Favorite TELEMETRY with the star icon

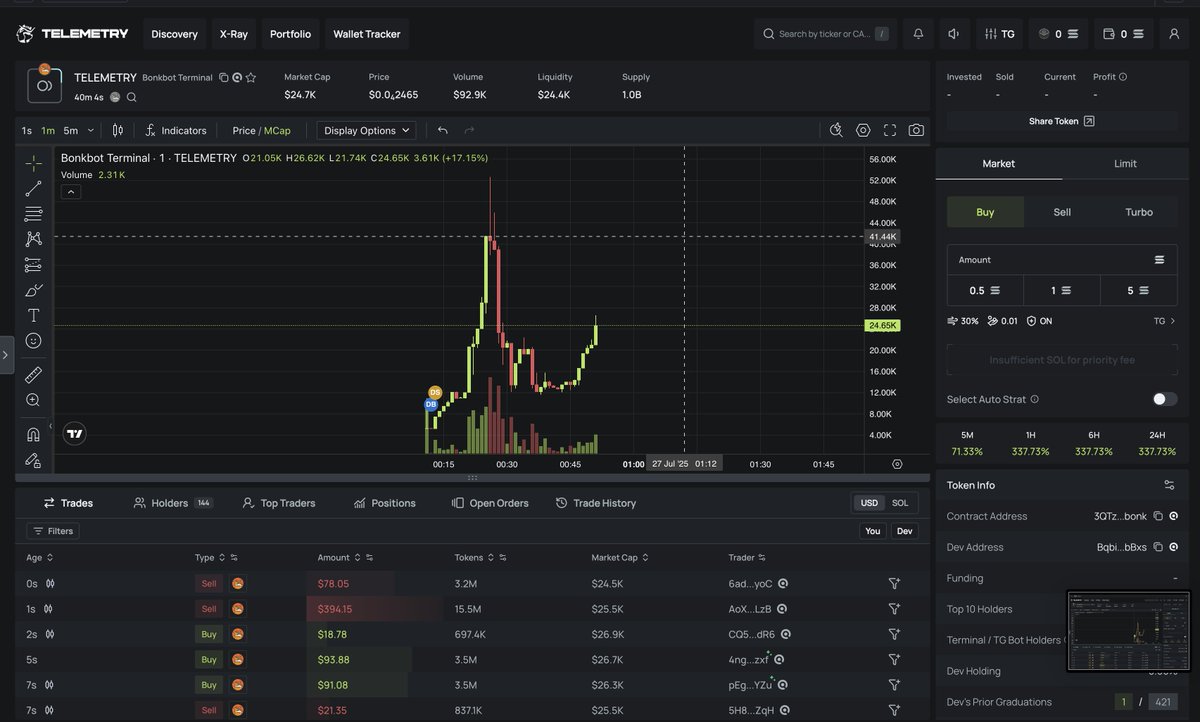[251, 77]
